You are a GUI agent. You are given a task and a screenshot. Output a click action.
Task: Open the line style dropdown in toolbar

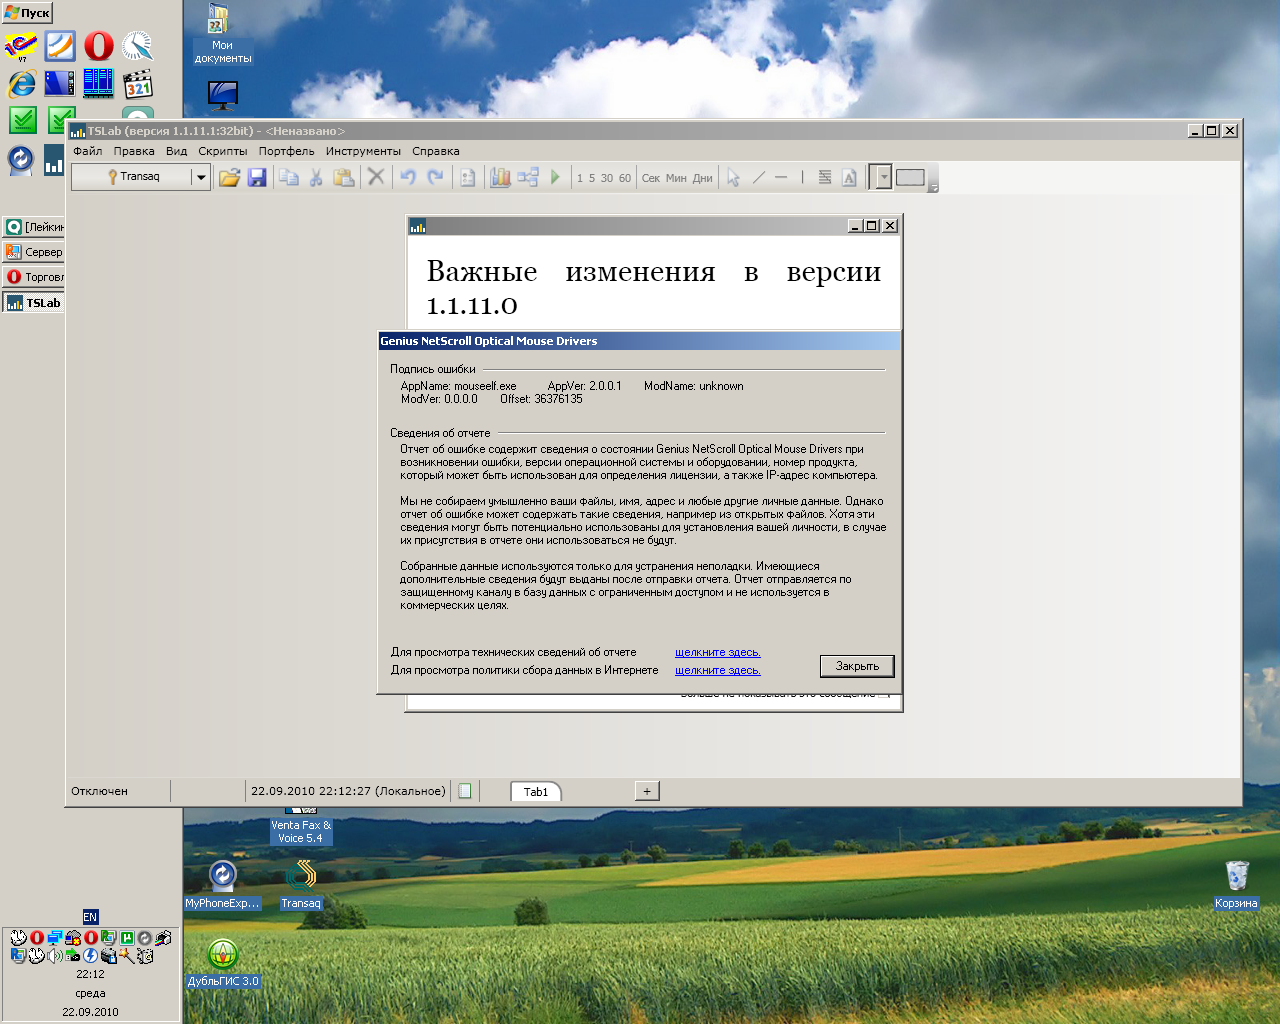point(883,178)
